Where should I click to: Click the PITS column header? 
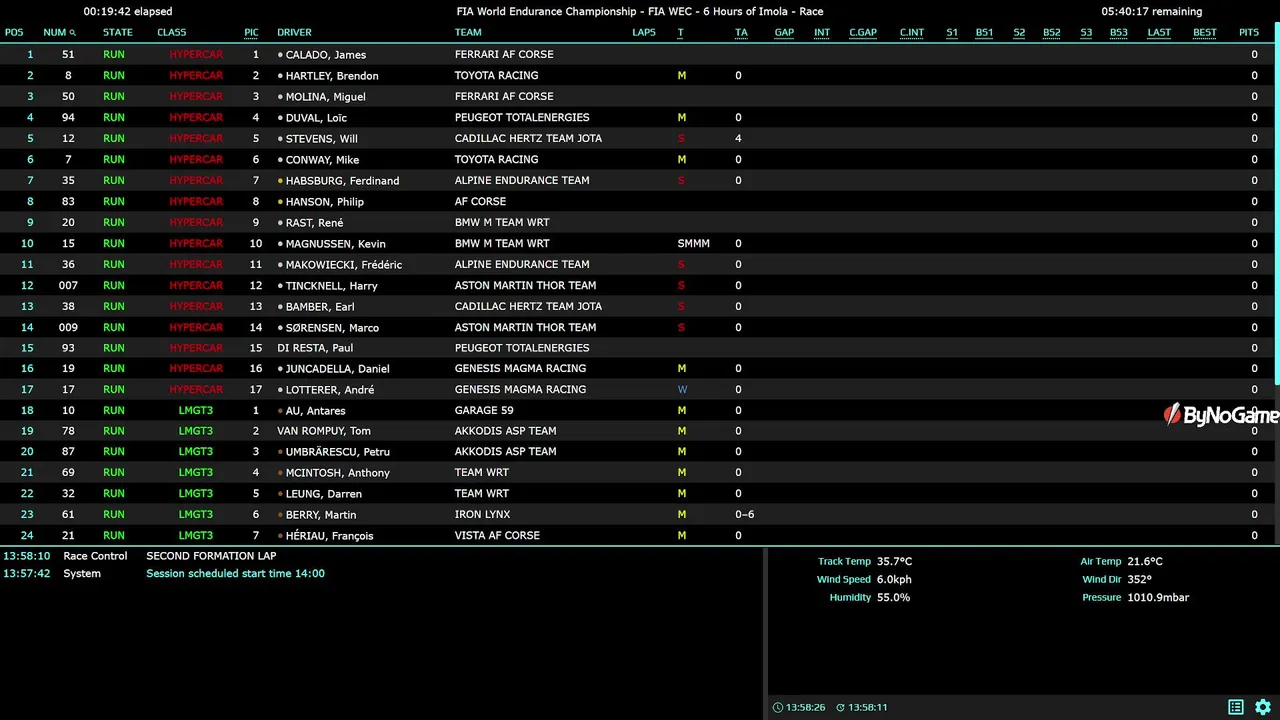pyautogui.click(x=1249, y=33)
